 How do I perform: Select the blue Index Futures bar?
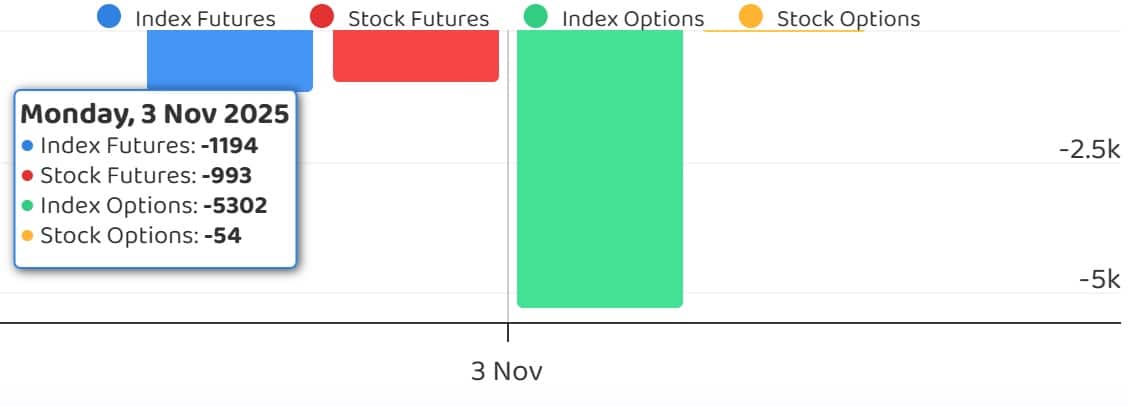coord(230,60)
